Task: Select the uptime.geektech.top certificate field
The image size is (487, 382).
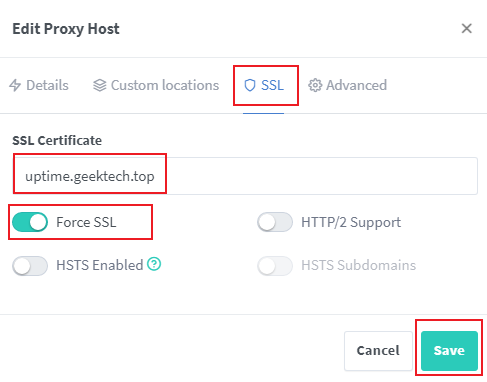Action: pyautogui.click(x=90, y=176)
